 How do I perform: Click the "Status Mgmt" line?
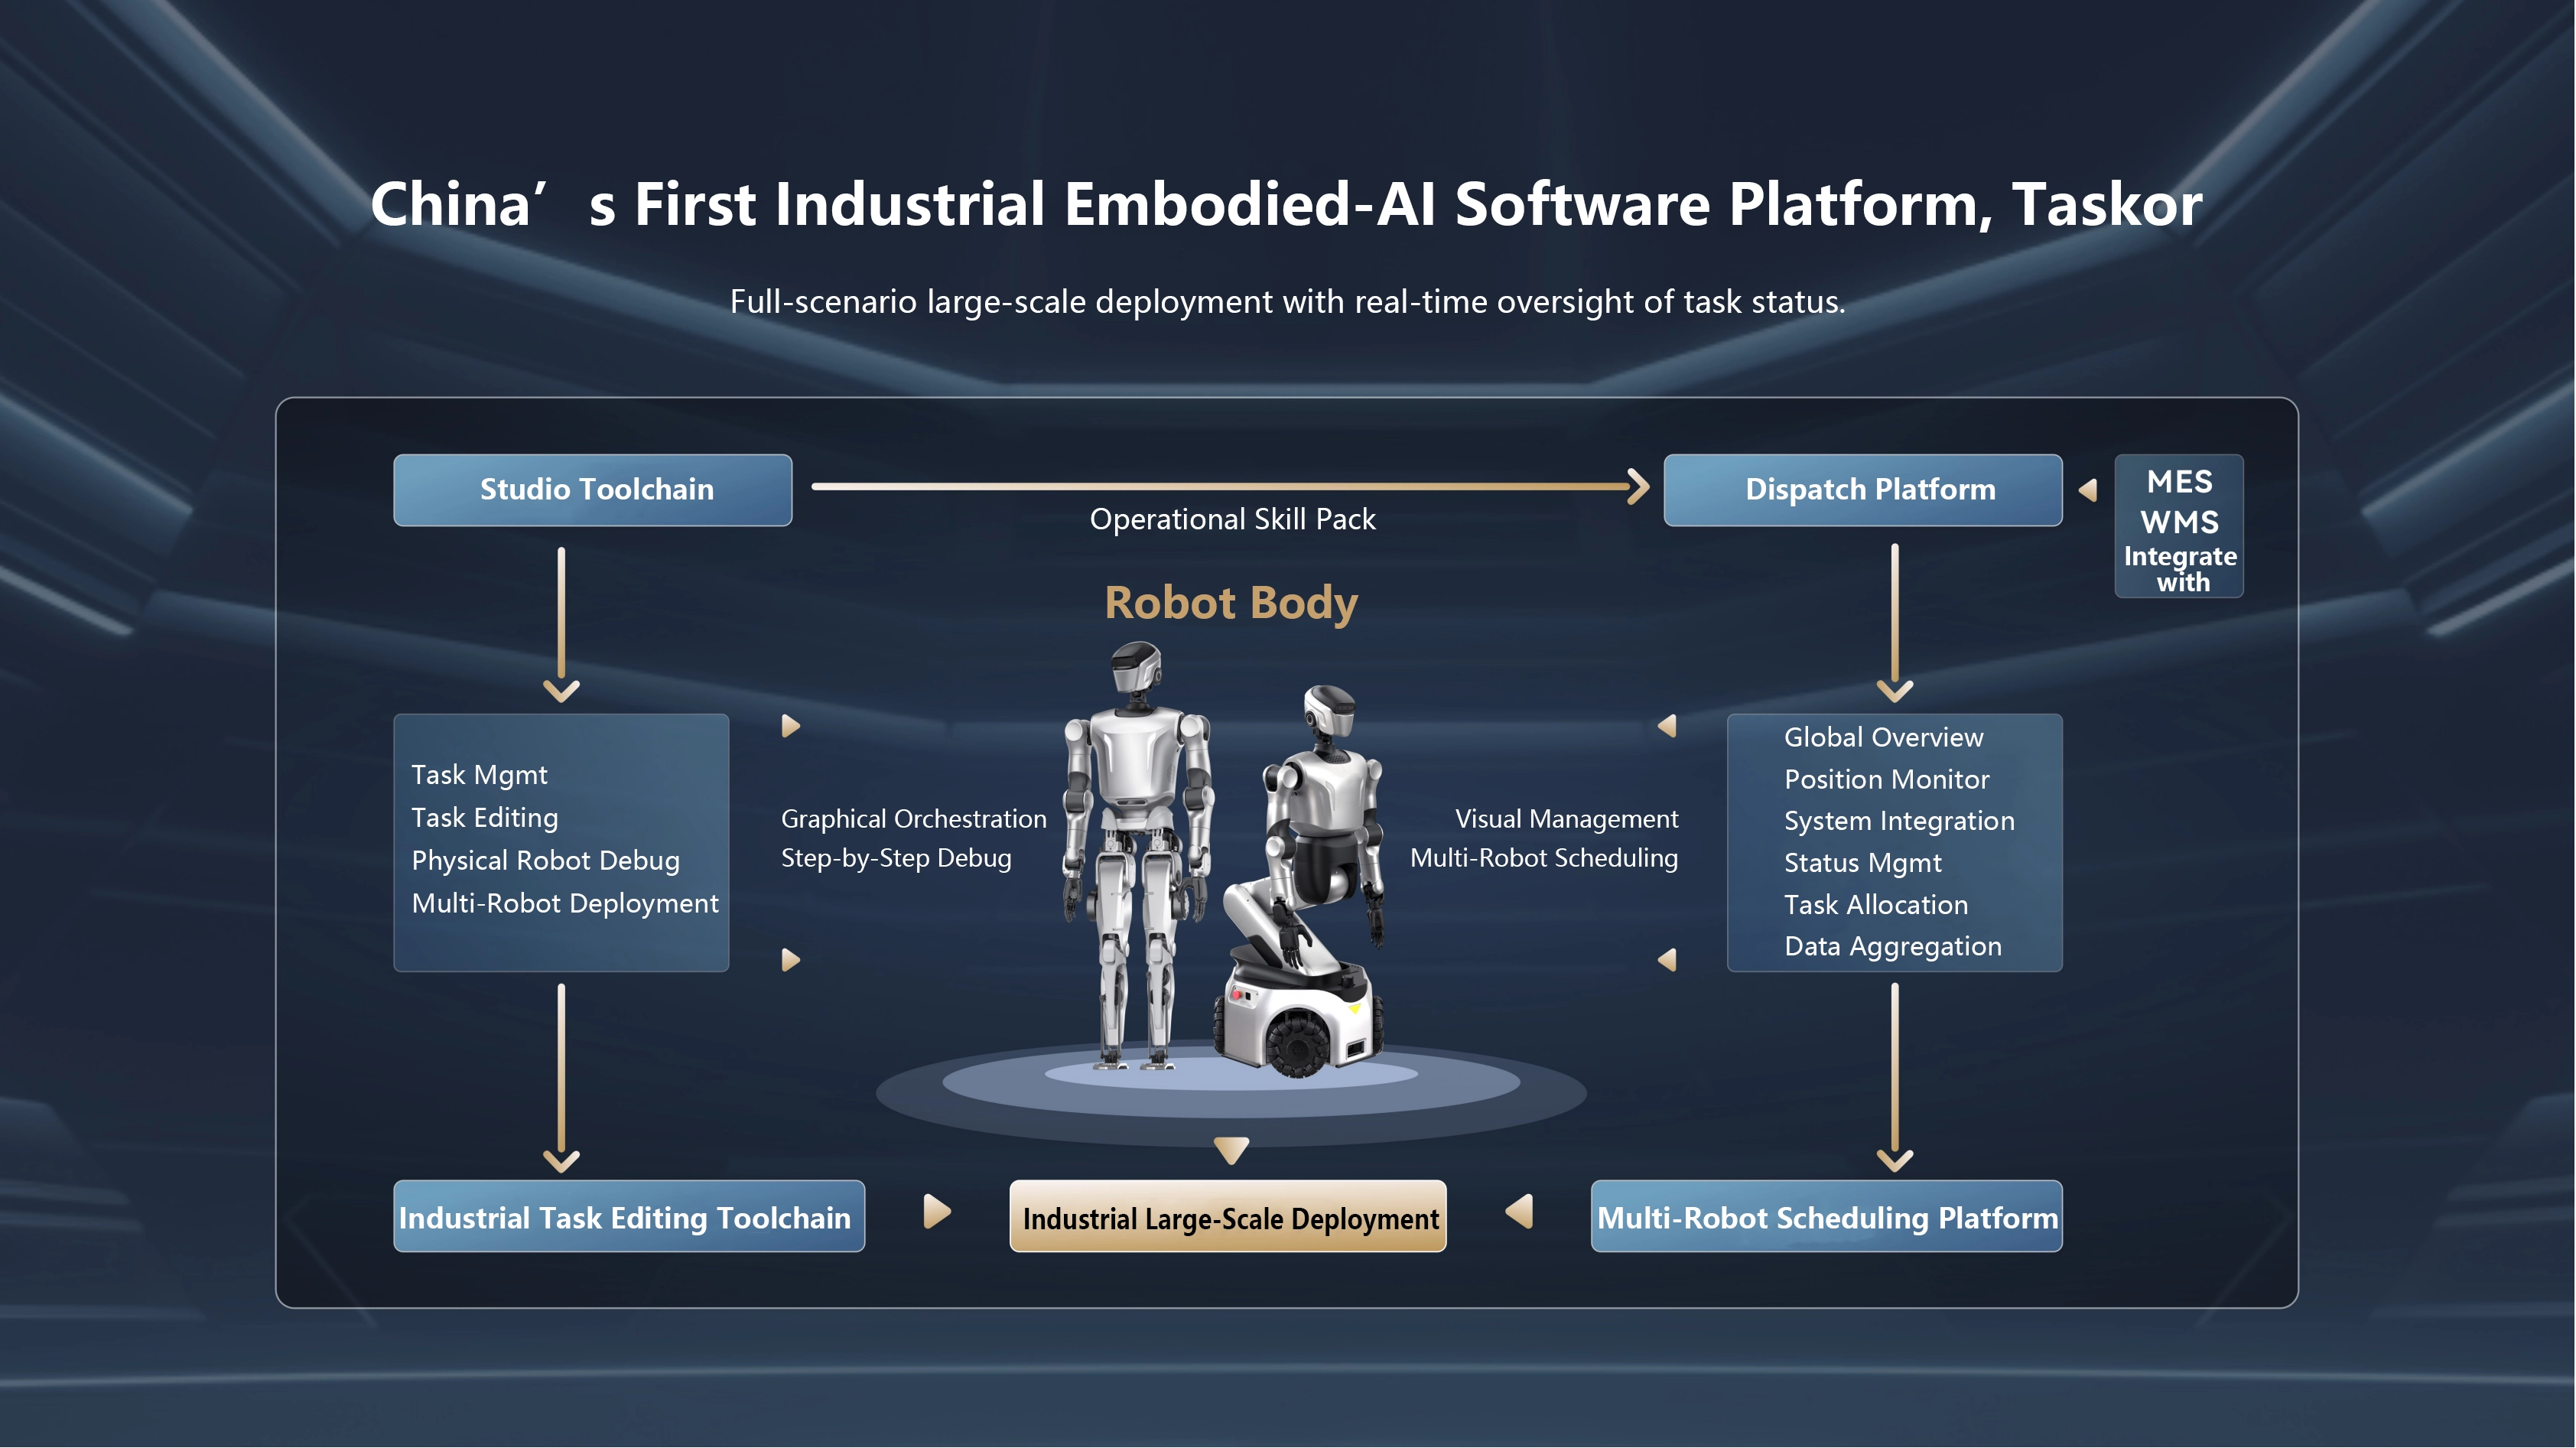[1863, 863]
